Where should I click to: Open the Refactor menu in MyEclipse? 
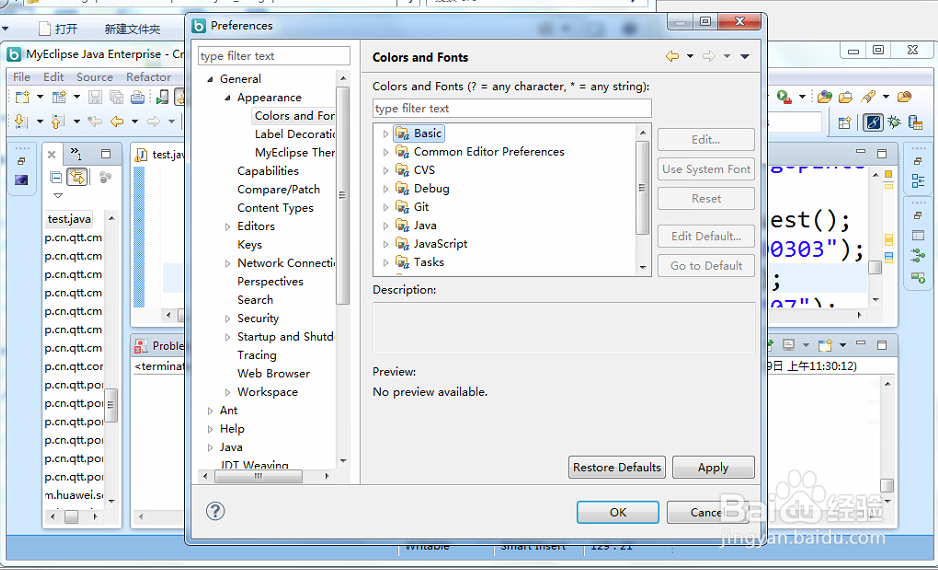(x=148, y=77)
